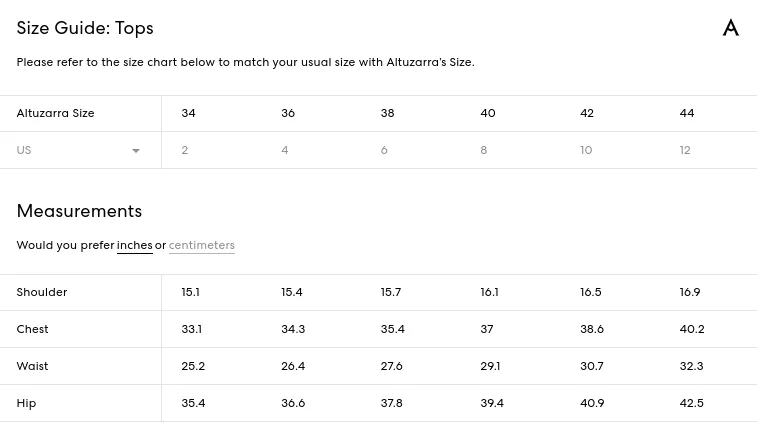Click the Shoulder row label
This screenshot has width=757, height=442.
(42, 292)
